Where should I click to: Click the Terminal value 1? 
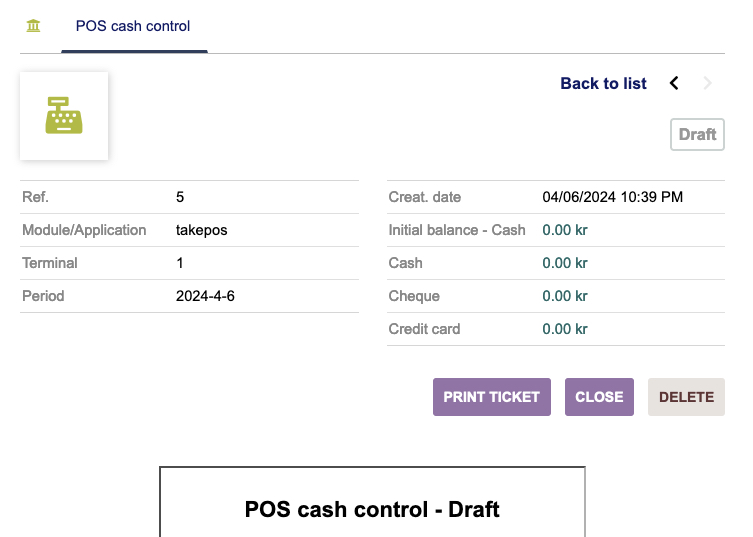[180, 263]
